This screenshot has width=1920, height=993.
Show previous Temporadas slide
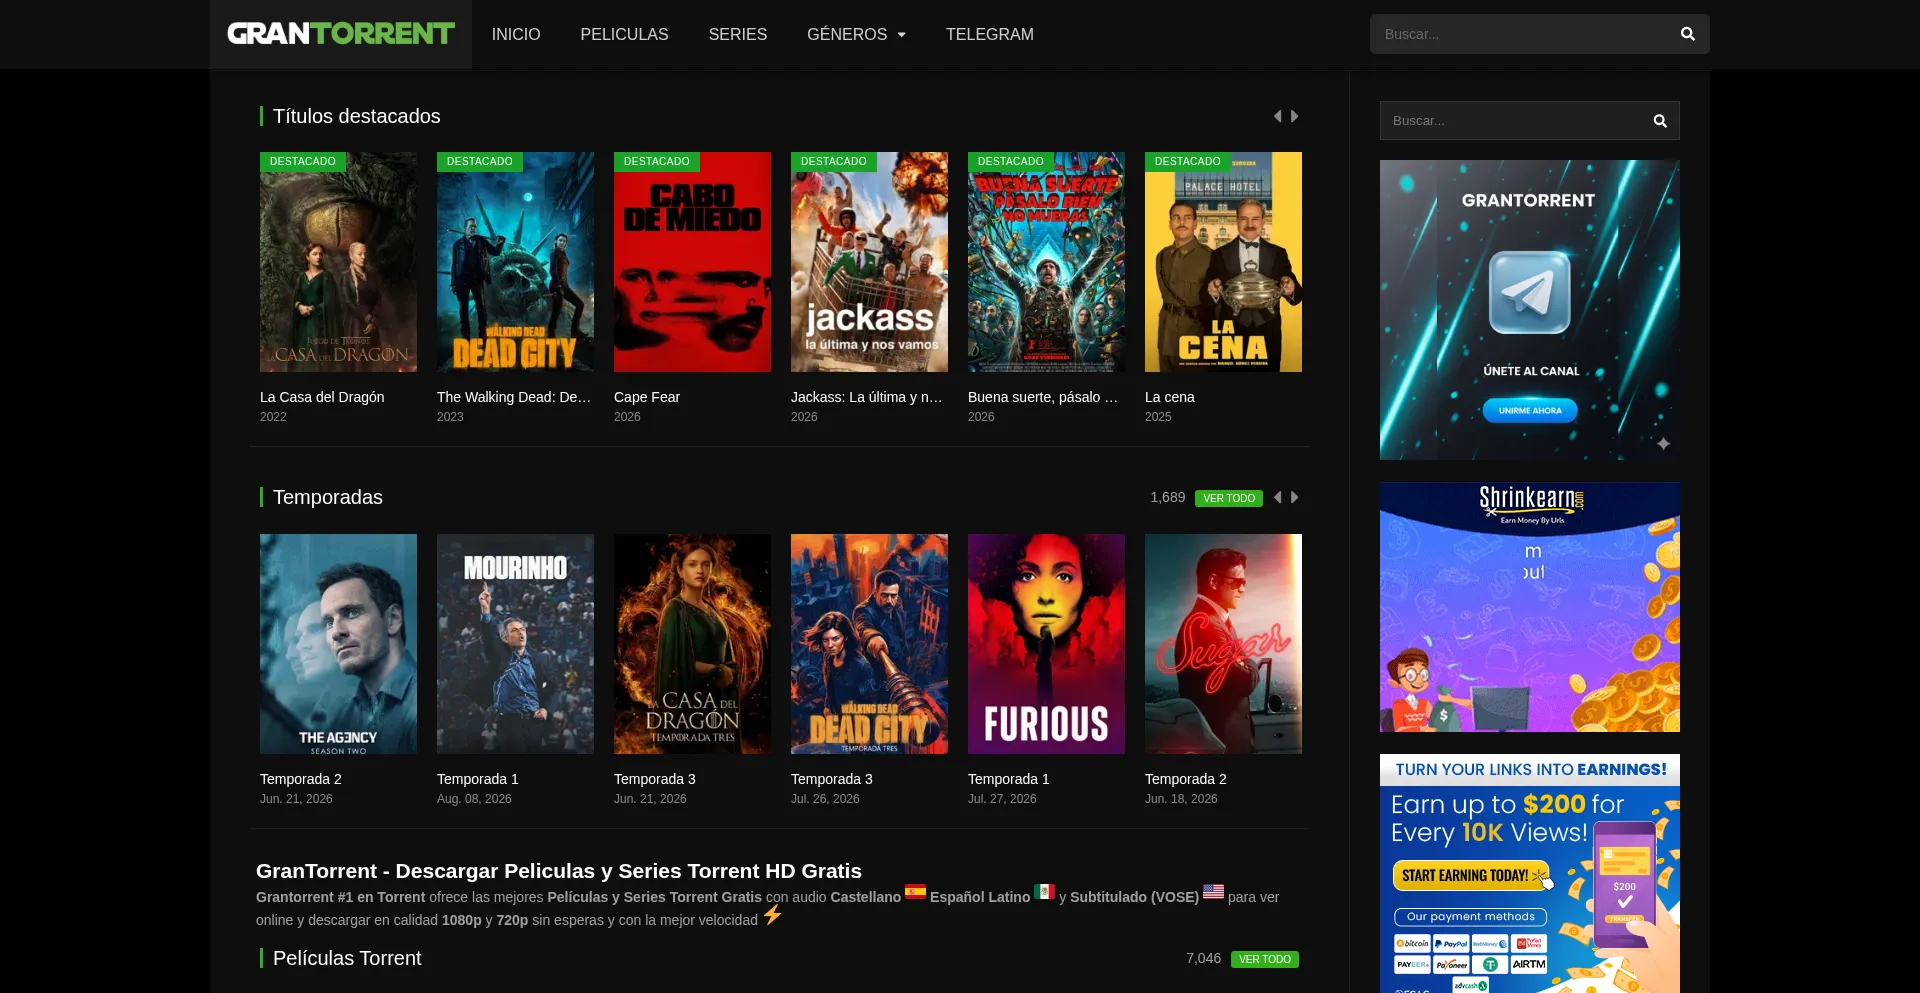[1277, 497]
